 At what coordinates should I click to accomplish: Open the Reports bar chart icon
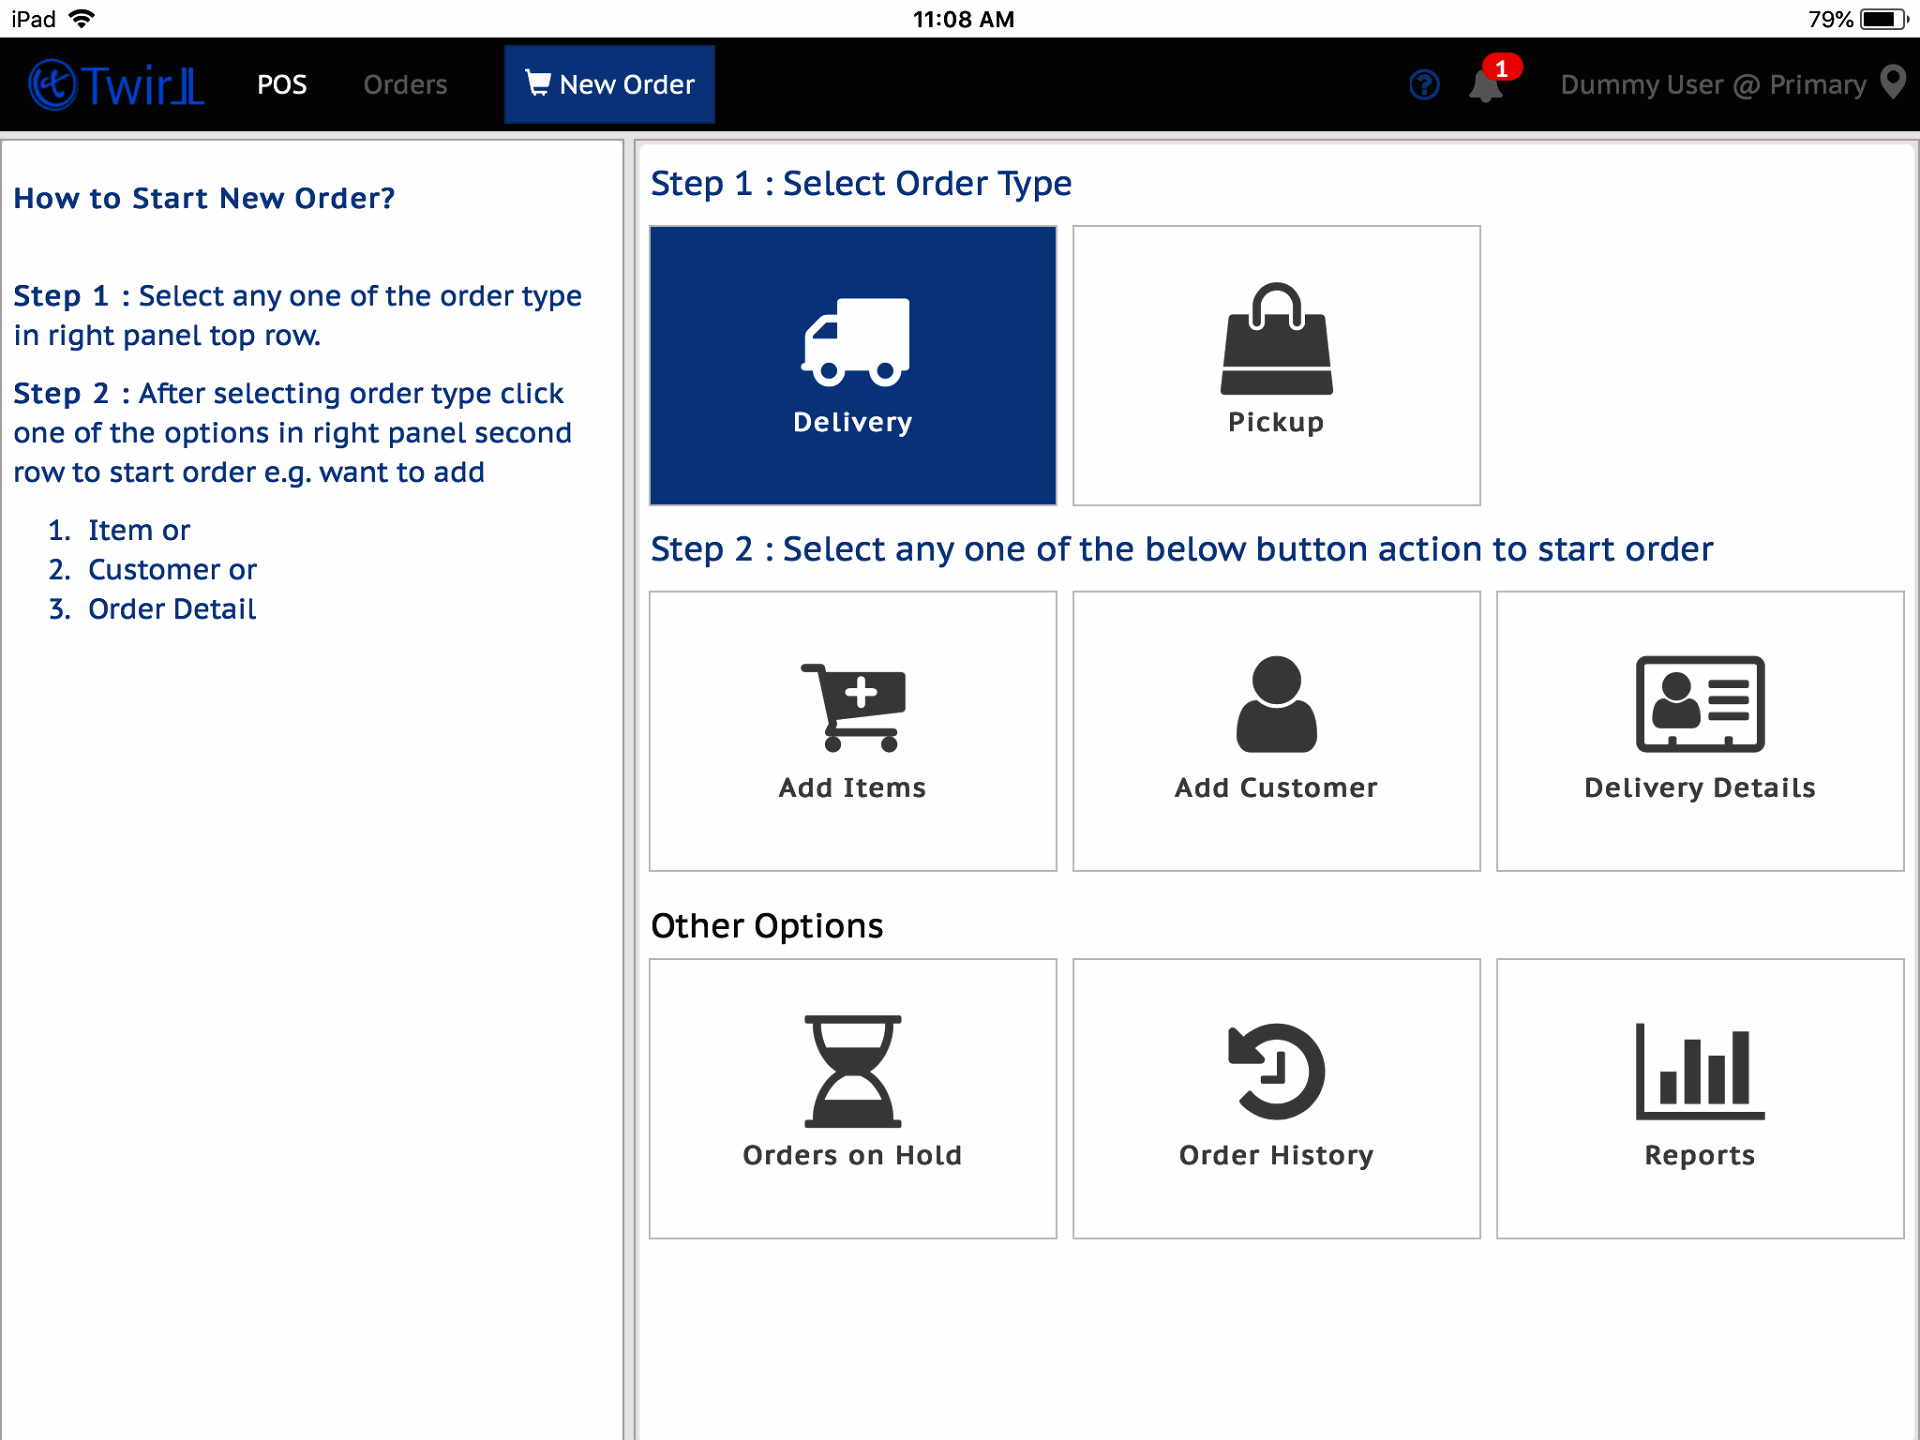coord(1699,1071)
